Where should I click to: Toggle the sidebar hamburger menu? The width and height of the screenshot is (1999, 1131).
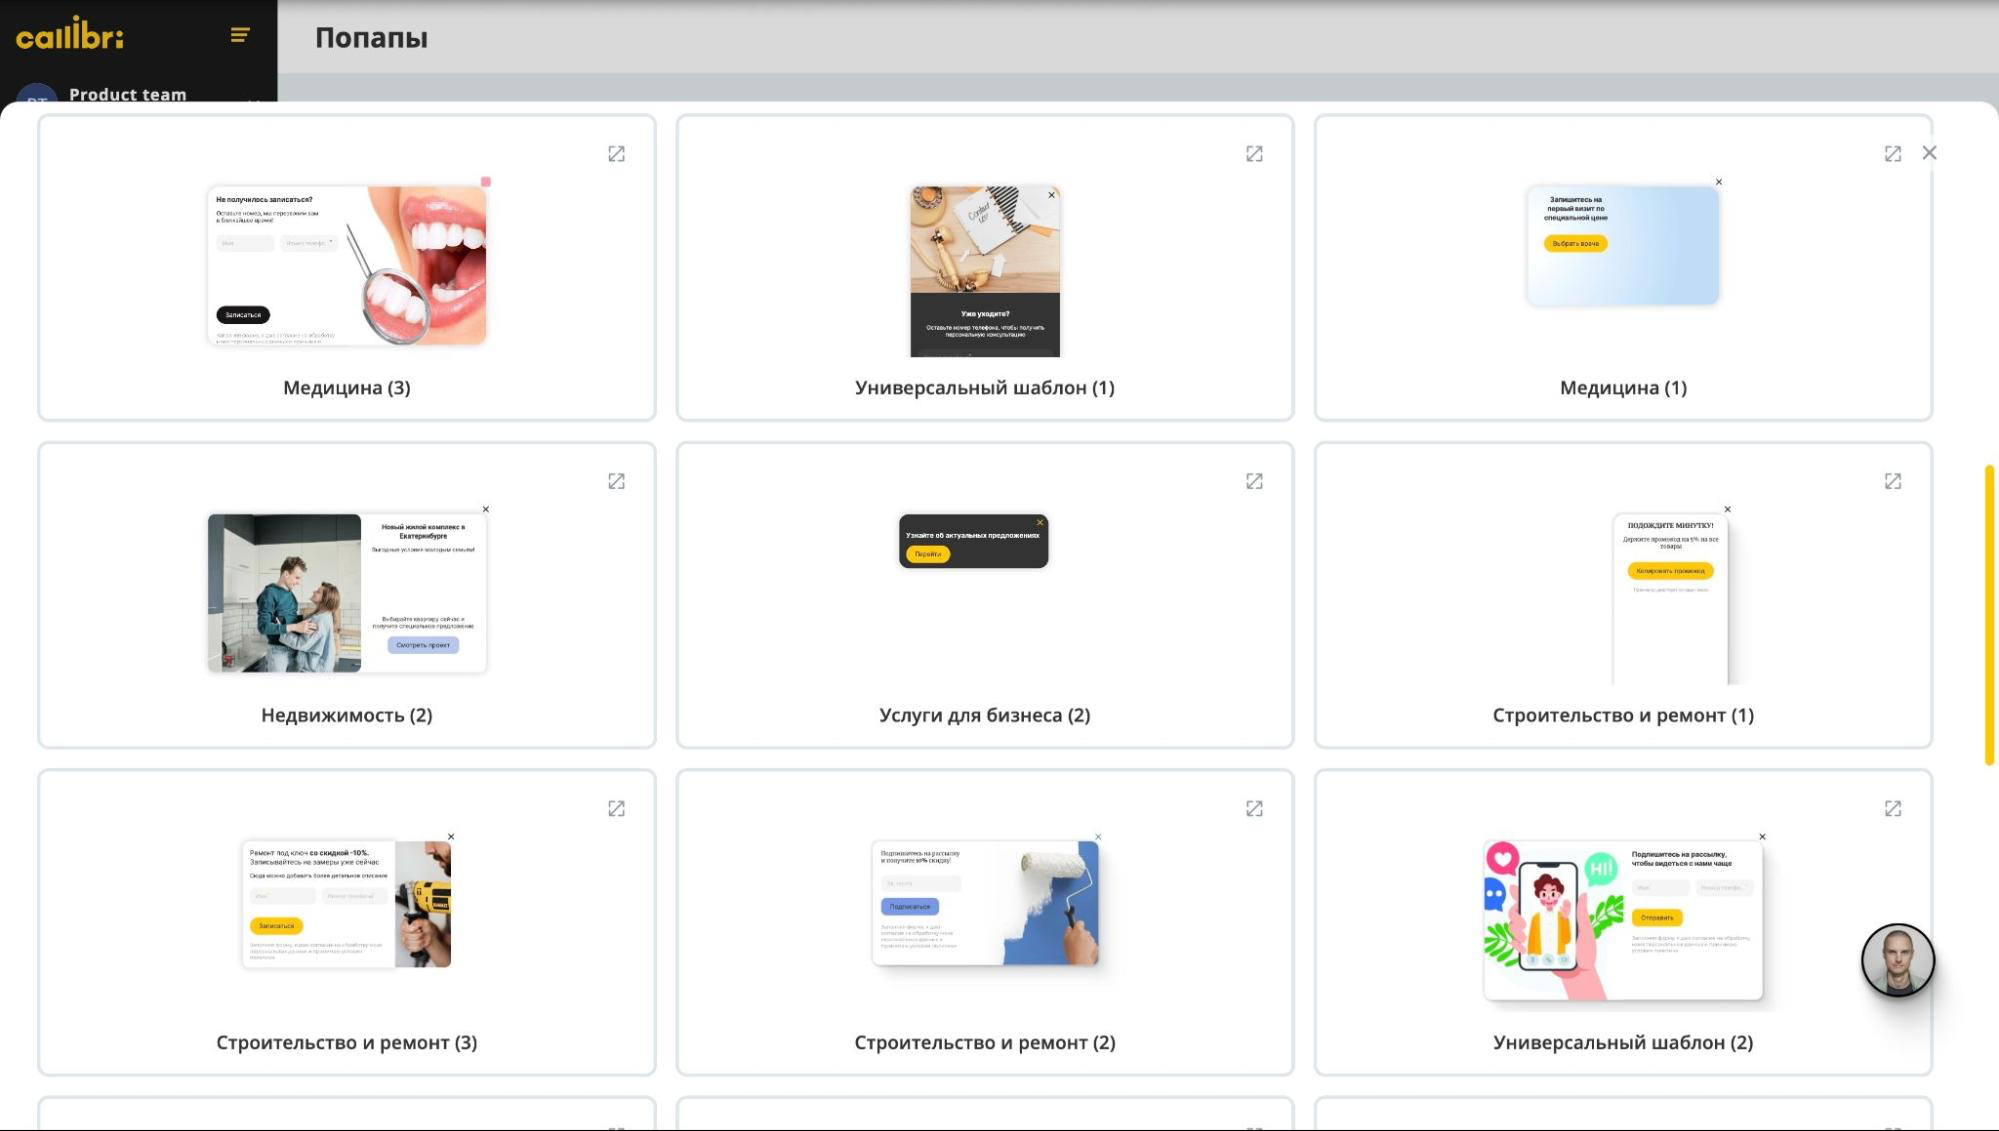pos(239,36)
